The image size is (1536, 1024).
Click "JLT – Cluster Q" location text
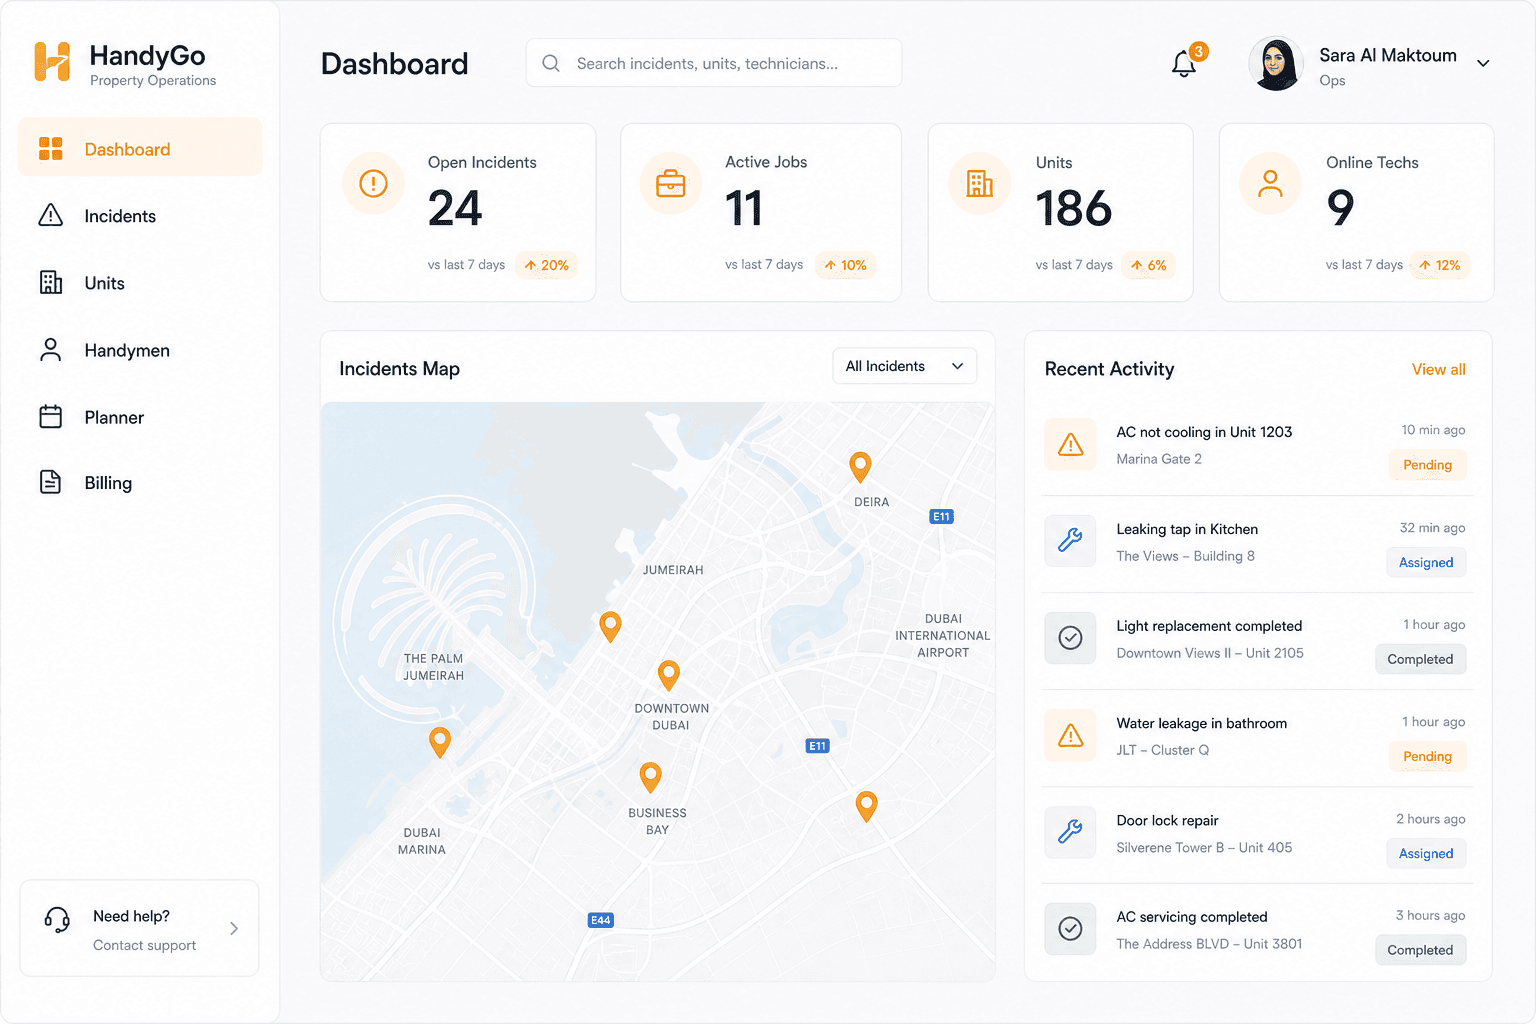pyautogui.click(x=1162, y=750)
